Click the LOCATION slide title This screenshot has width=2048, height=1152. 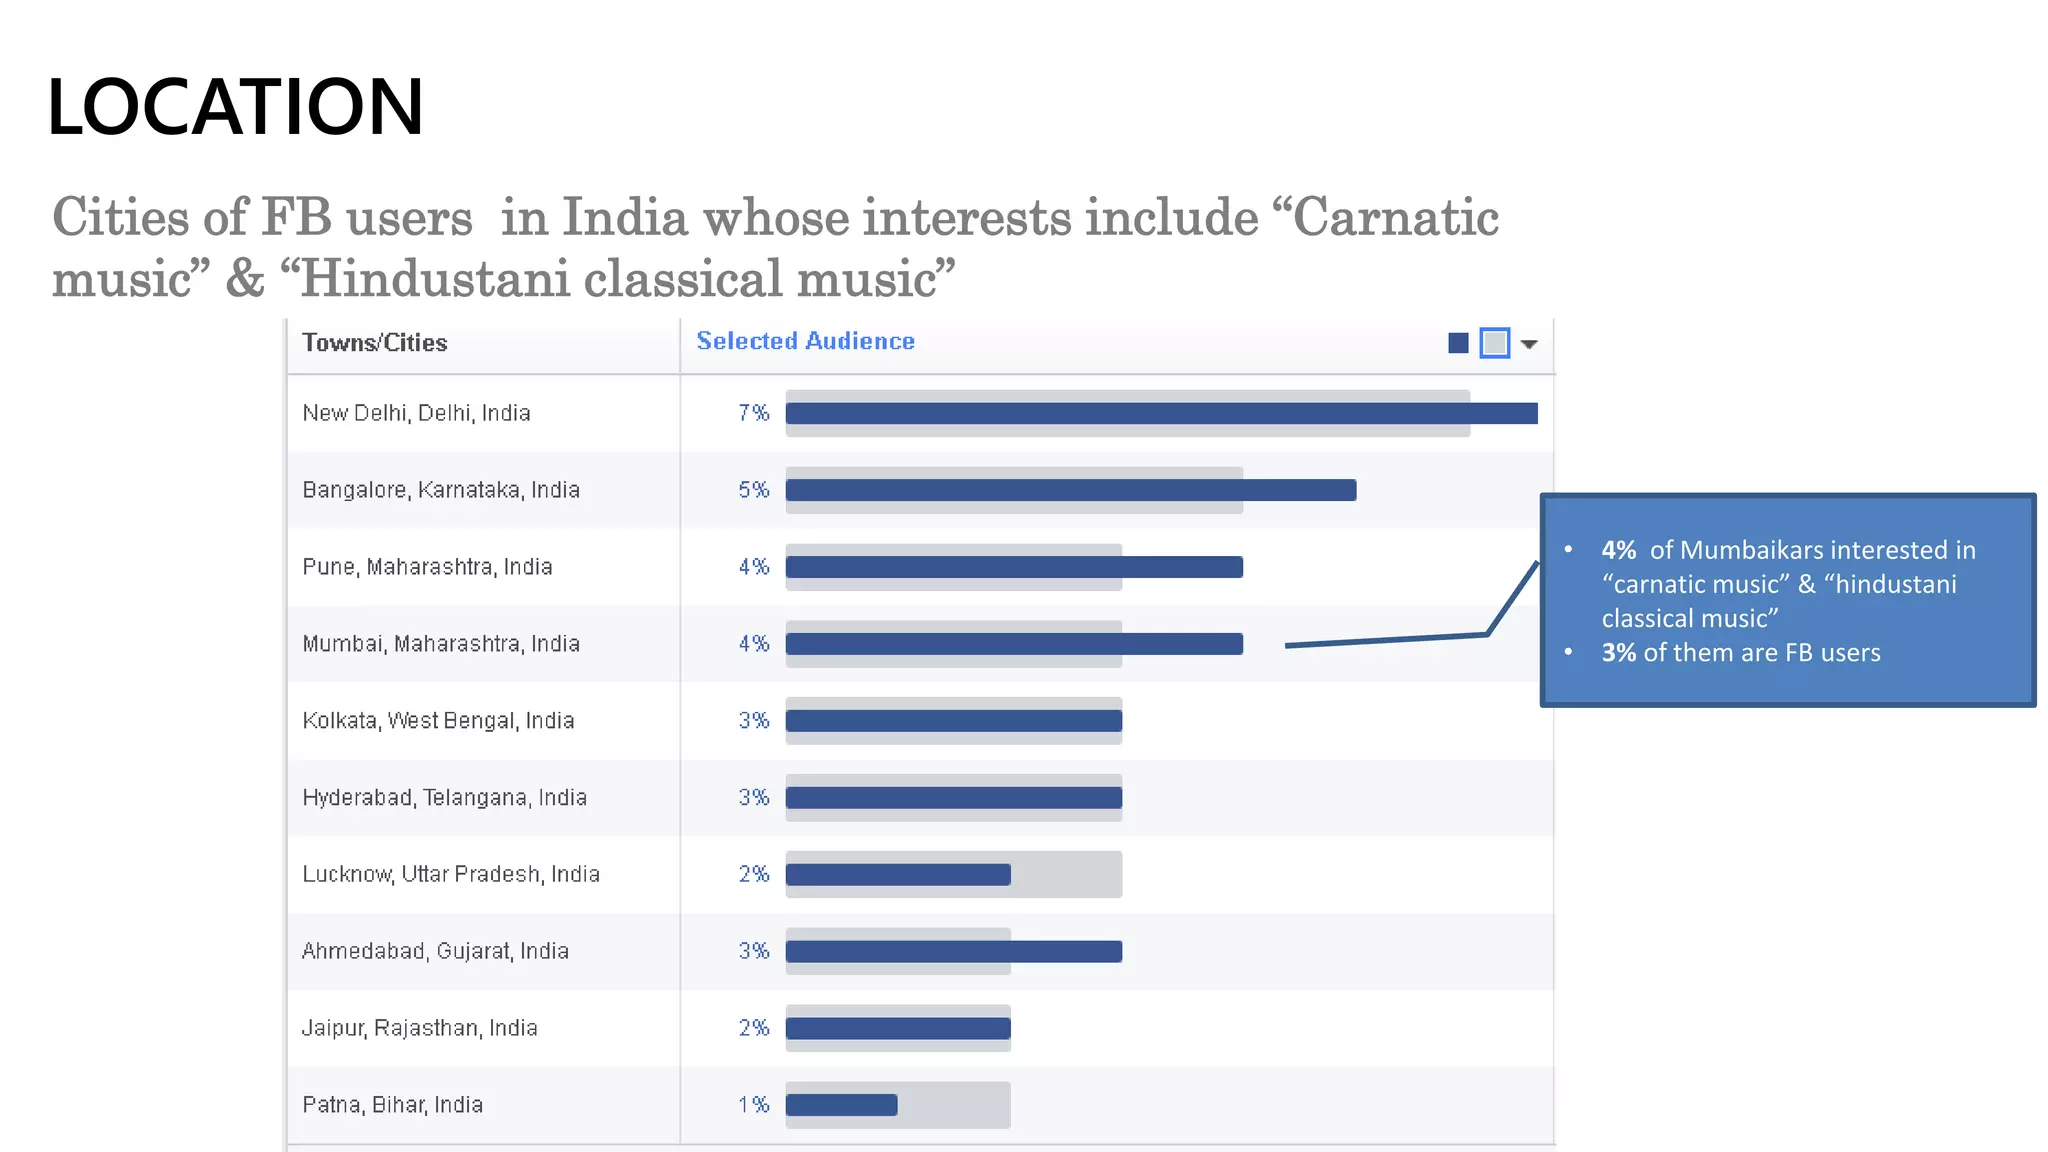[x=236, y=107]
